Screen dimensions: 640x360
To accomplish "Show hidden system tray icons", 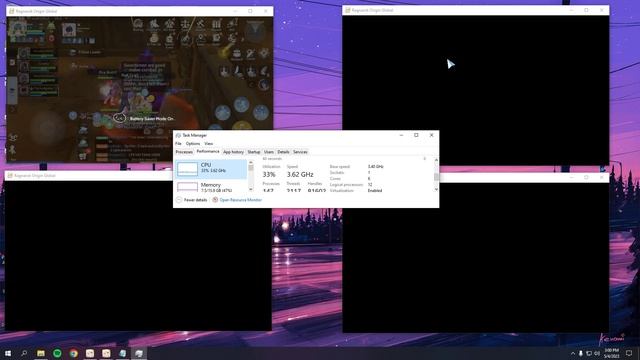I will point(573,353).
